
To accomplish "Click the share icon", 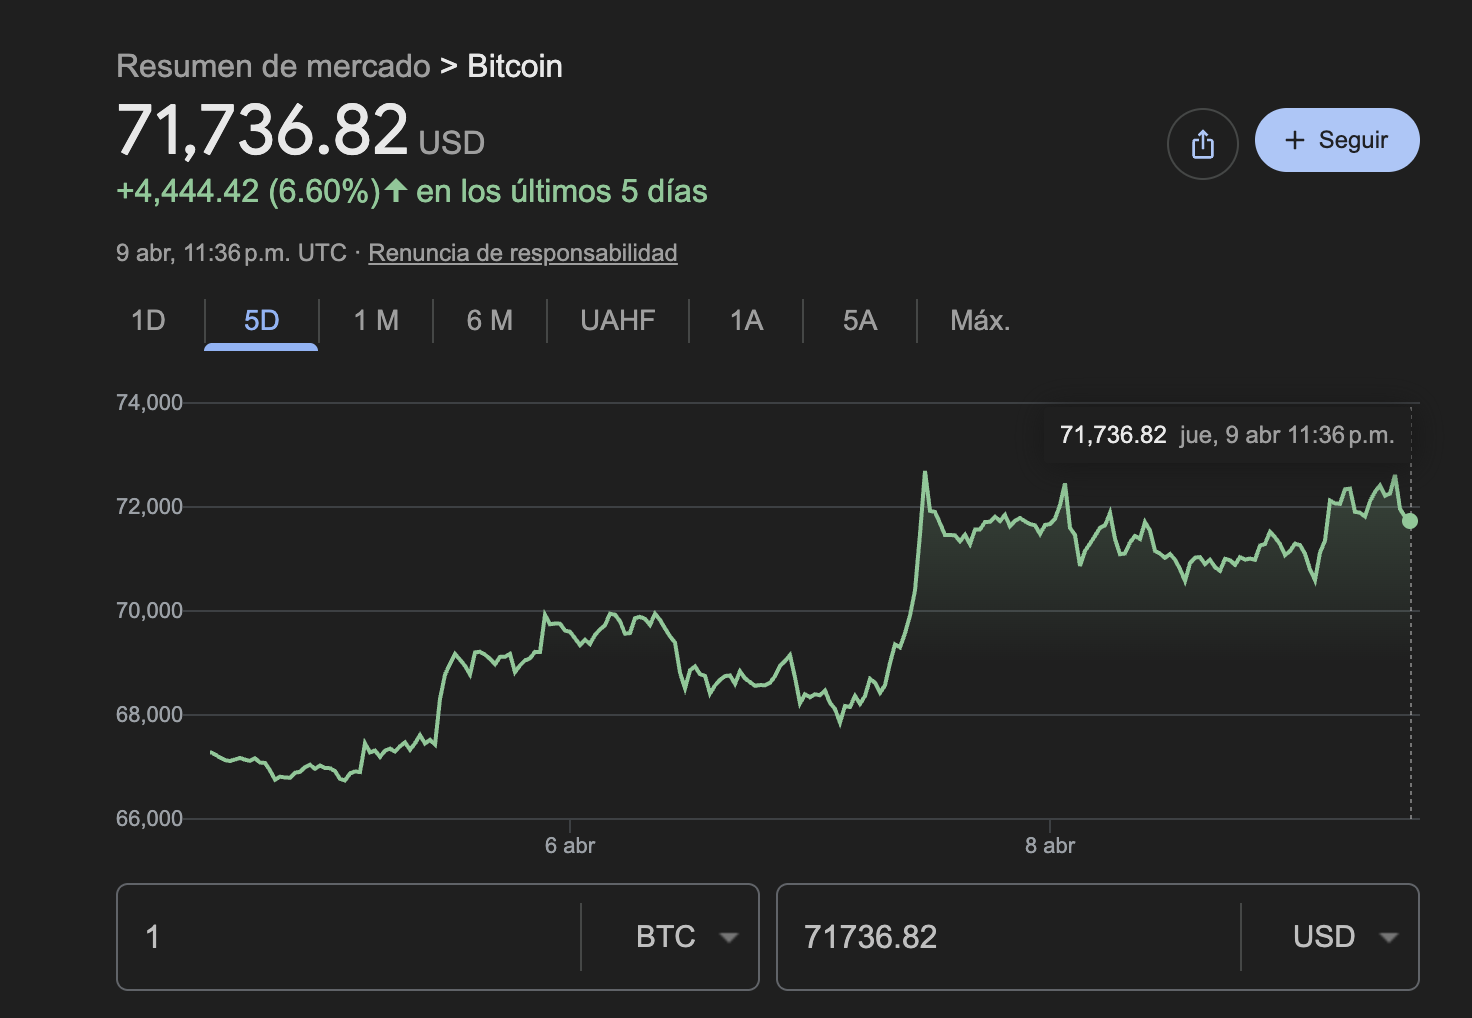I will point(1203,143).
